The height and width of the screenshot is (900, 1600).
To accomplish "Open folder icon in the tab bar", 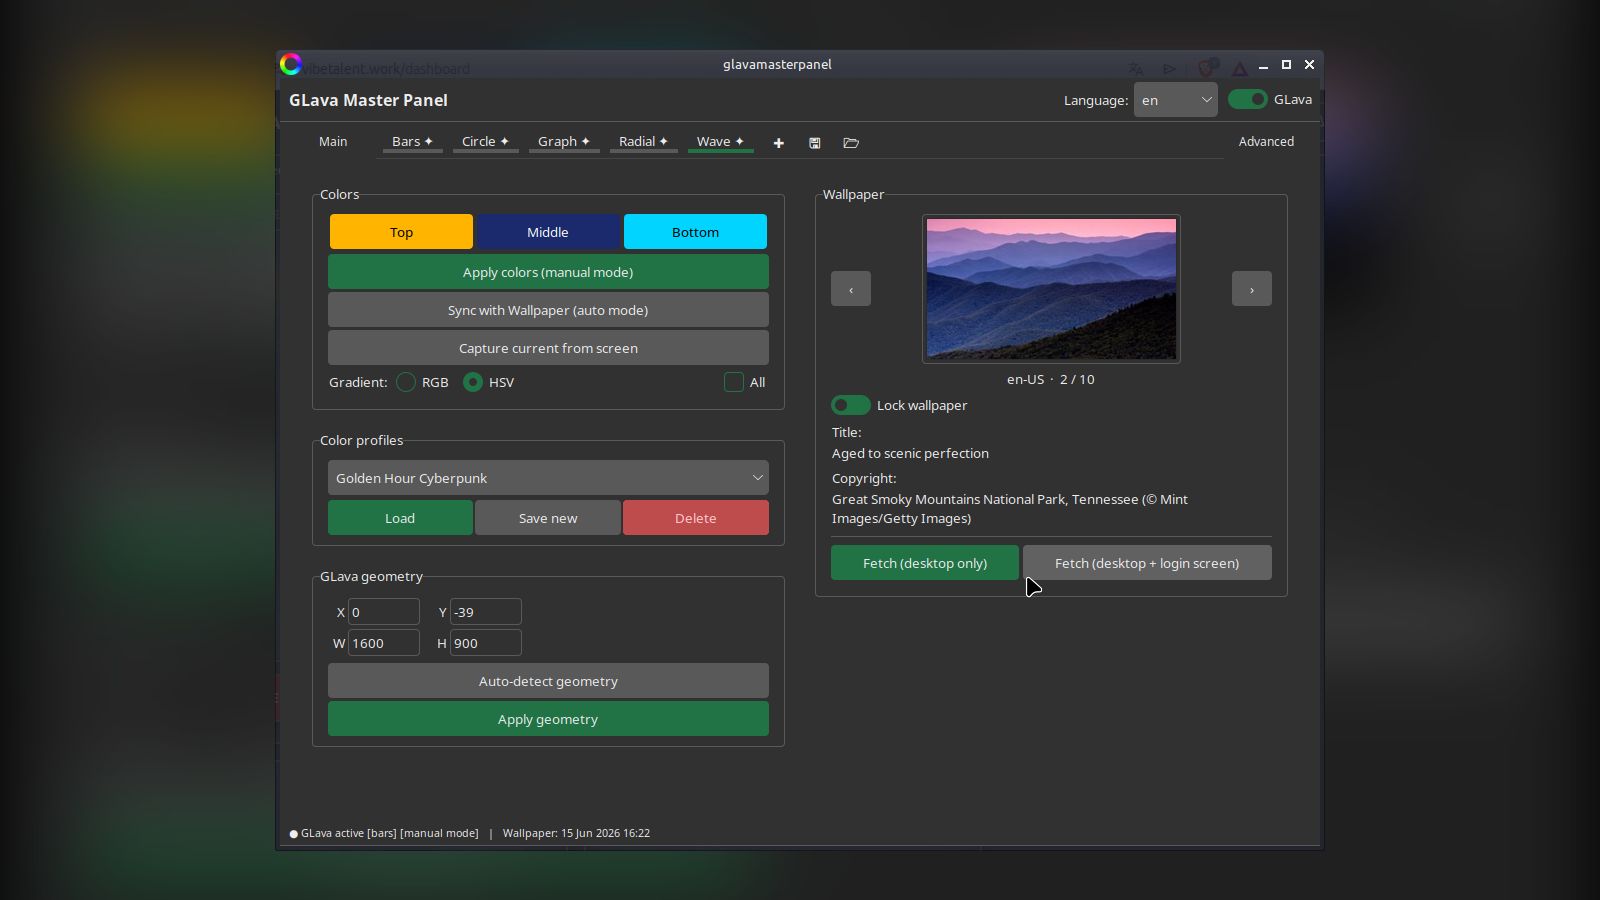I will (x=851, y=143).
